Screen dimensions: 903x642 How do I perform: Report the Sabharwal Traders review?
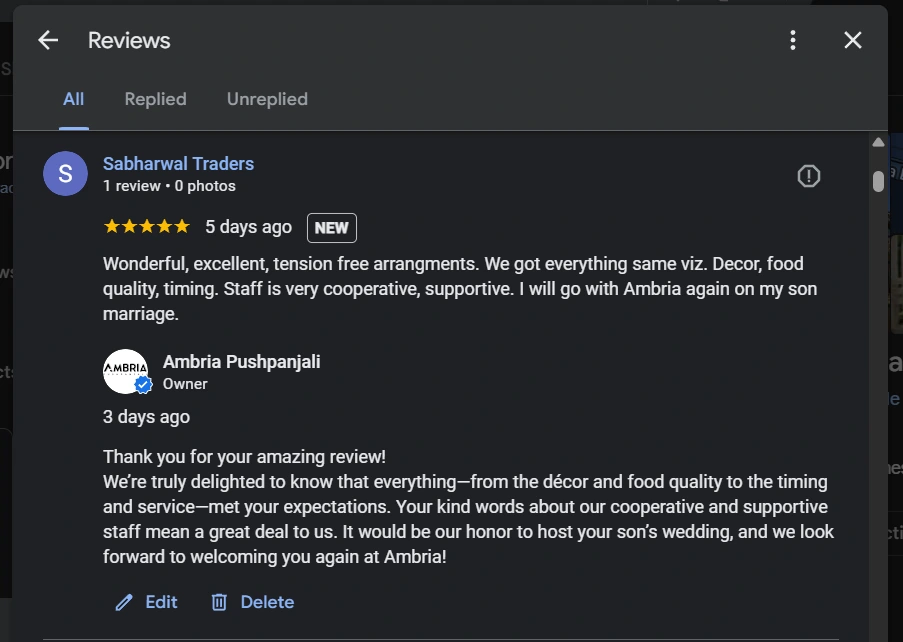[808, 176]
